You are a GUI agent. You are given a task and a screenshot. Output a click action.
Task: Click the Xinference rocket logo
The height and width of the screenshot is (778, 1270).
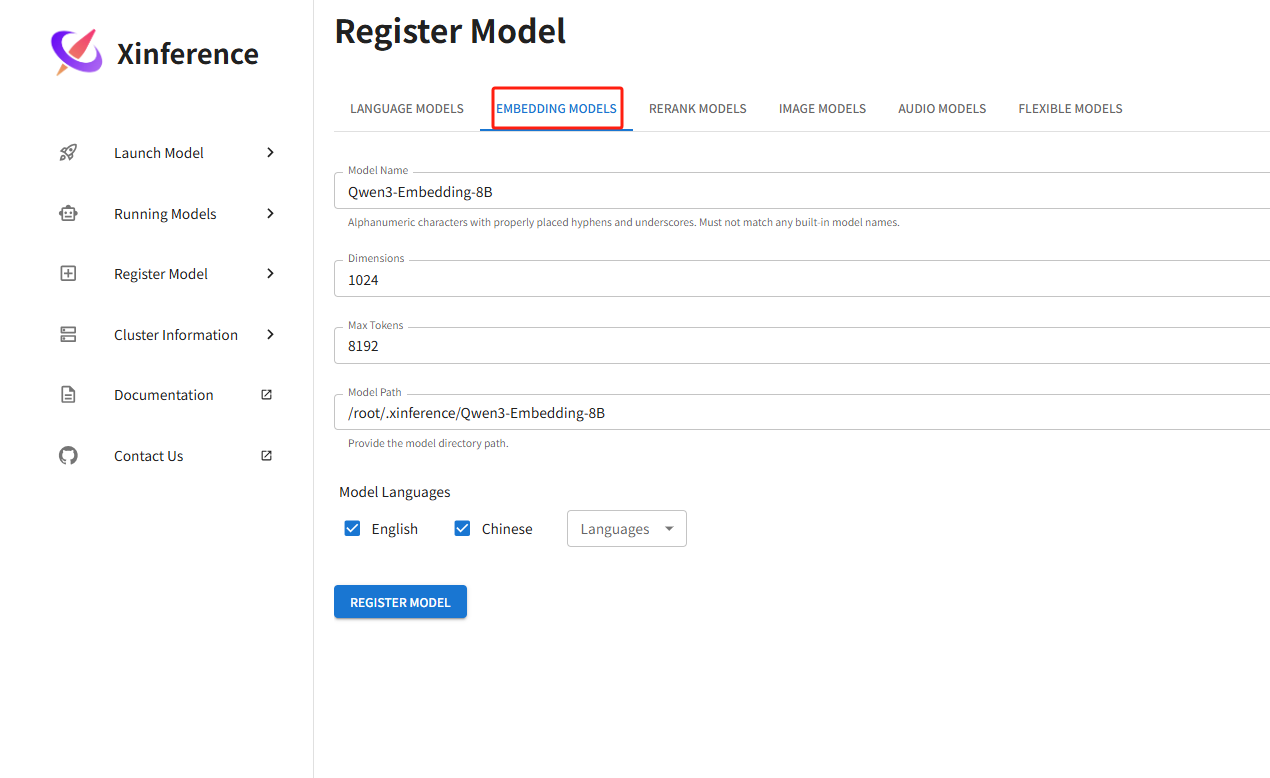click(77, 53)
